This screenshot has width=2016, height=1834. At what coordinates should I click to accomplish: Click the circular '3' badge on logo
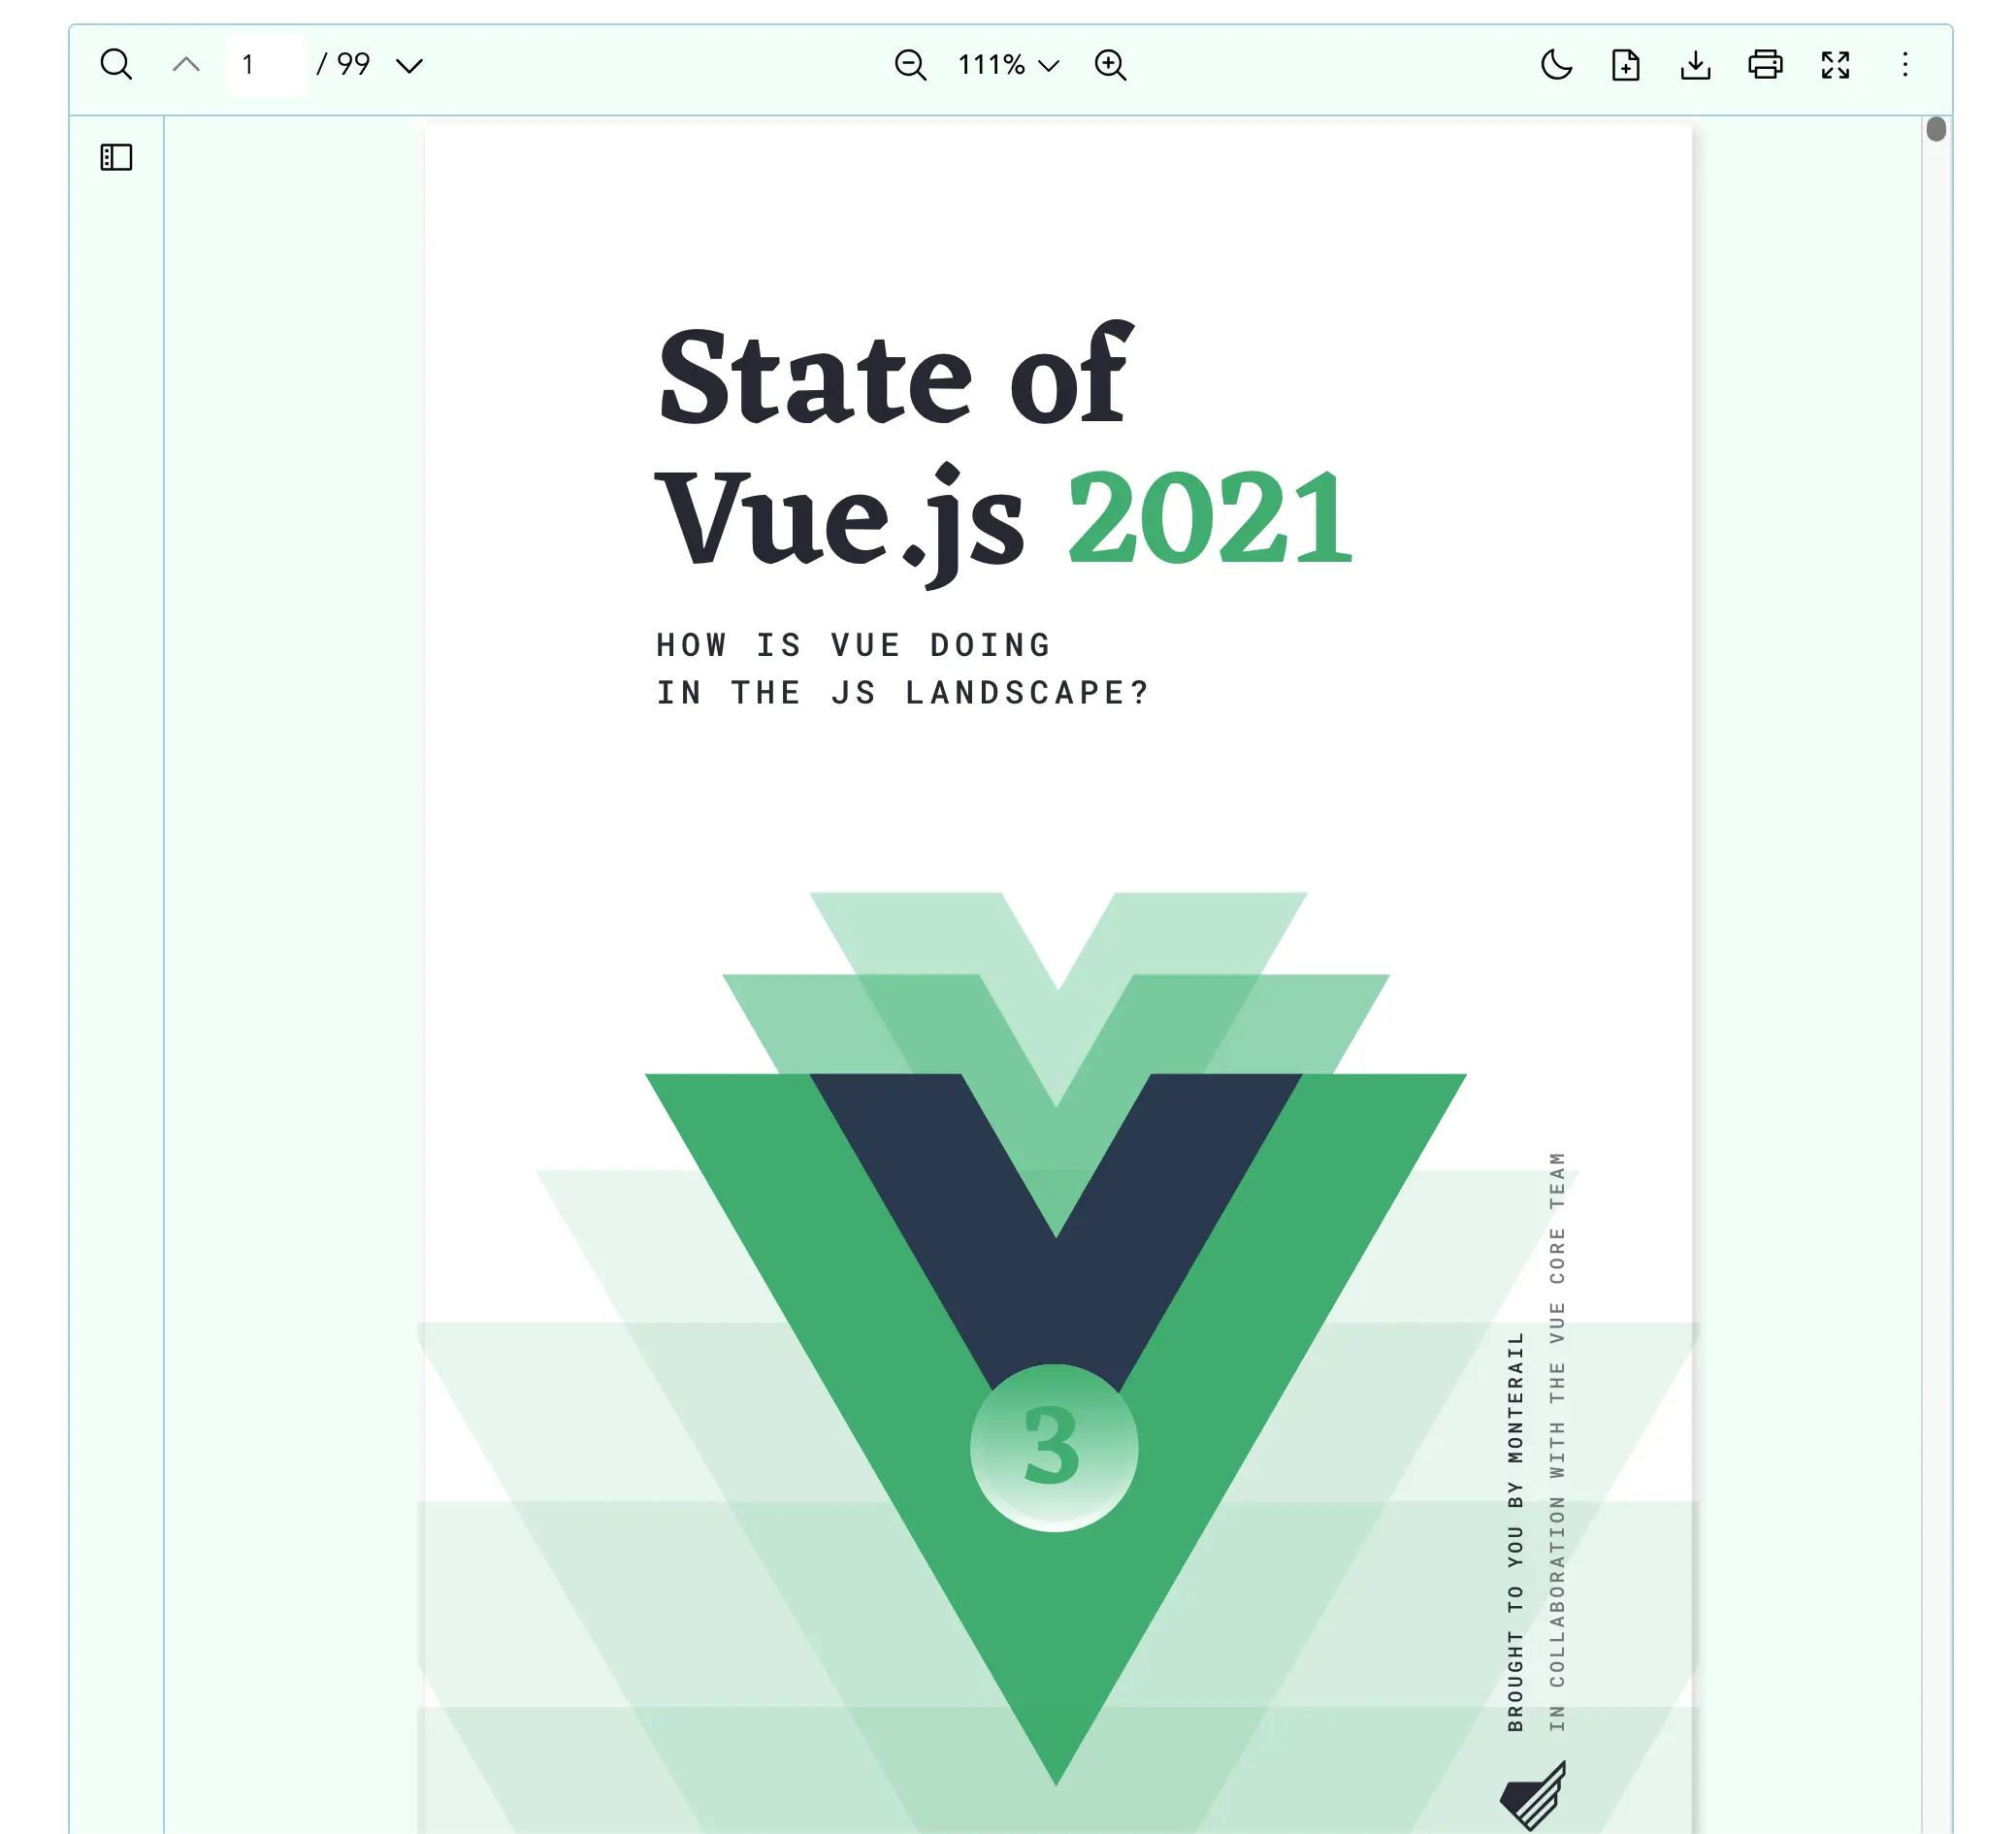pos(1054,1447)
